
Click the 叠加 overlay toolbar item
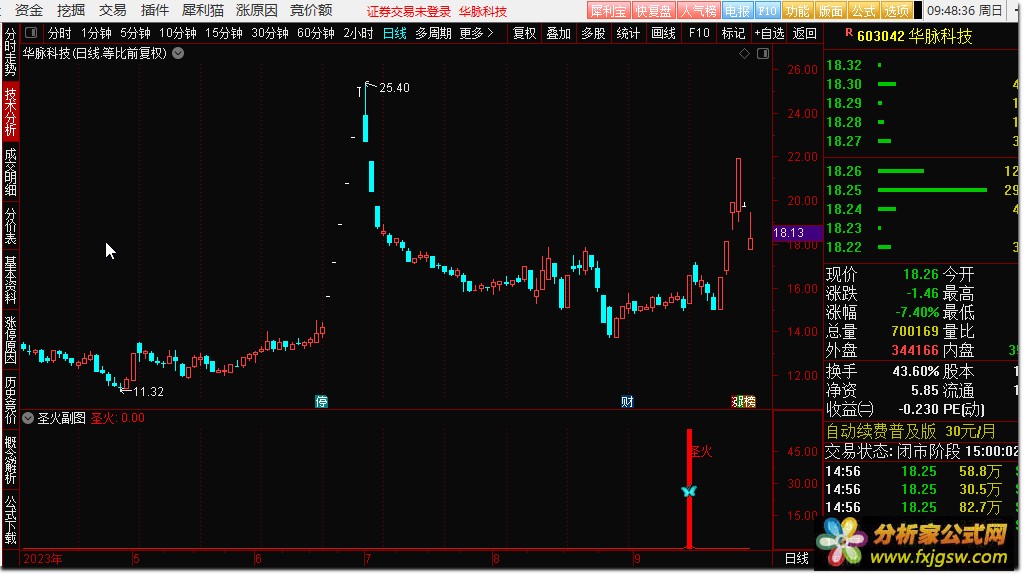(558, 33)
